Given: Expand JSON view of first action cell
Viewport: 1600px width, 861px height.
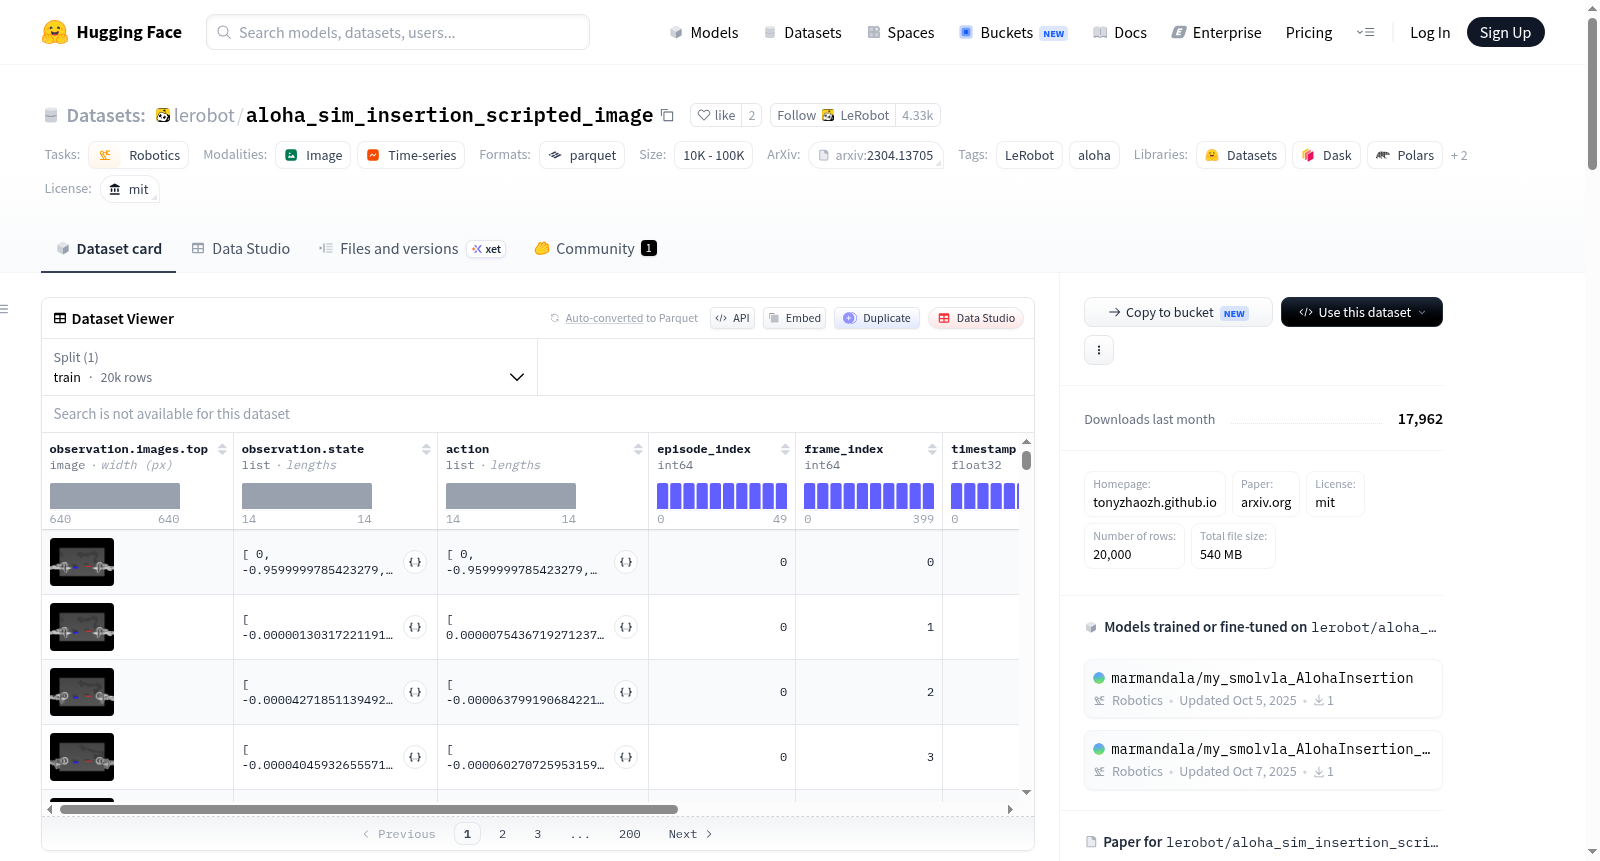Looking at the screenshot, I should [x=626, y=562].
